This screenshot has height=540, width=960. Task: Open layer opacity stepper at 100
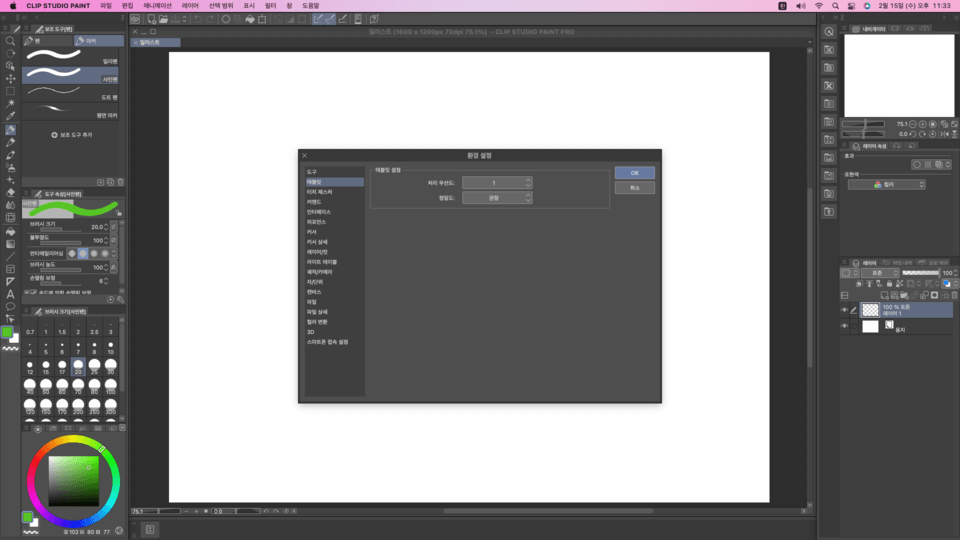(956, 273)
